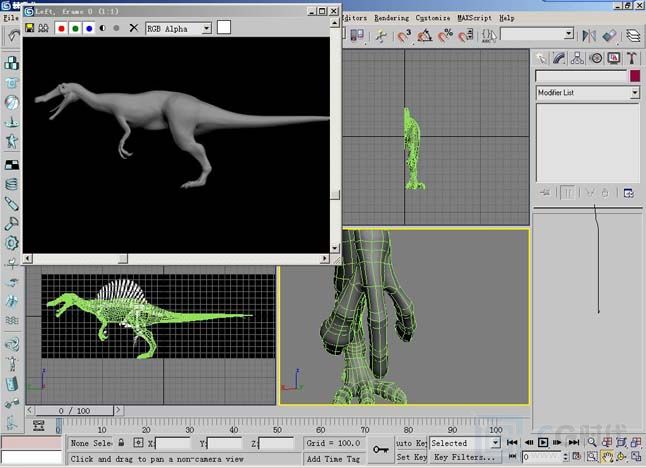Switch to the Create panel tab
Image resolution: width=646 pixels, height=468 pixels.
[x=541, y=58]
